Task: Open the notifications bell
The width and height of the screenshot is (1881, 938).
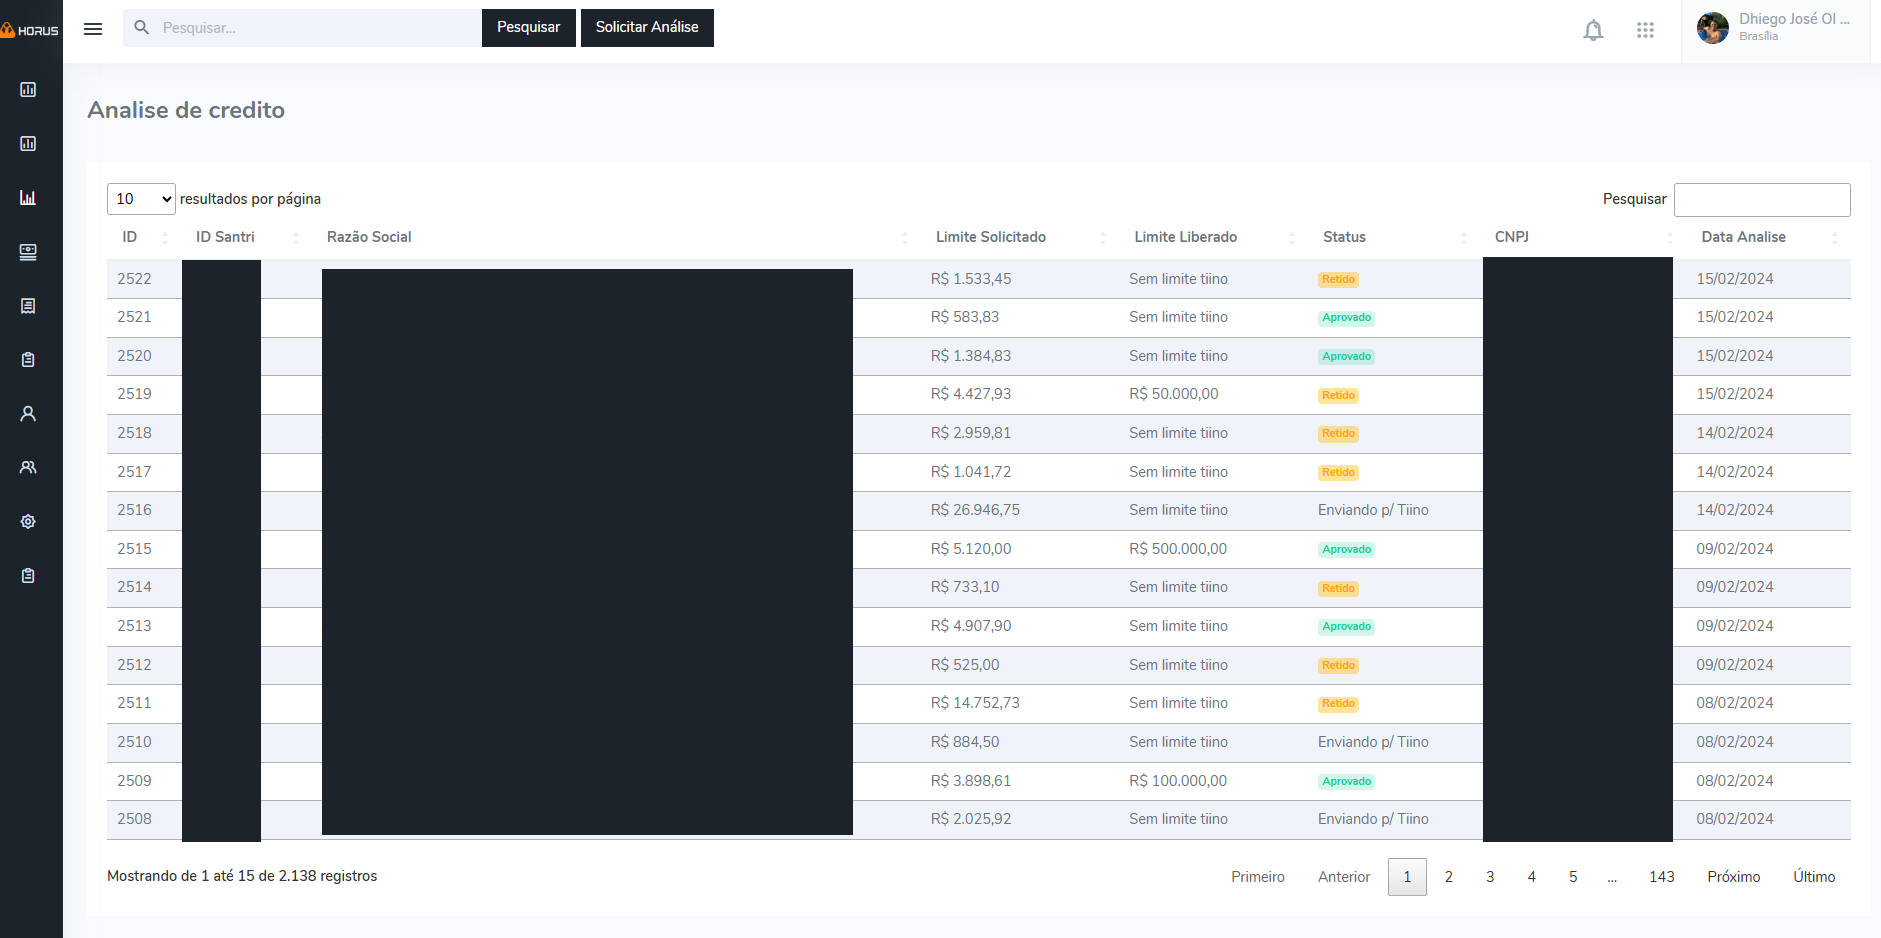Action: (1593, 30)
